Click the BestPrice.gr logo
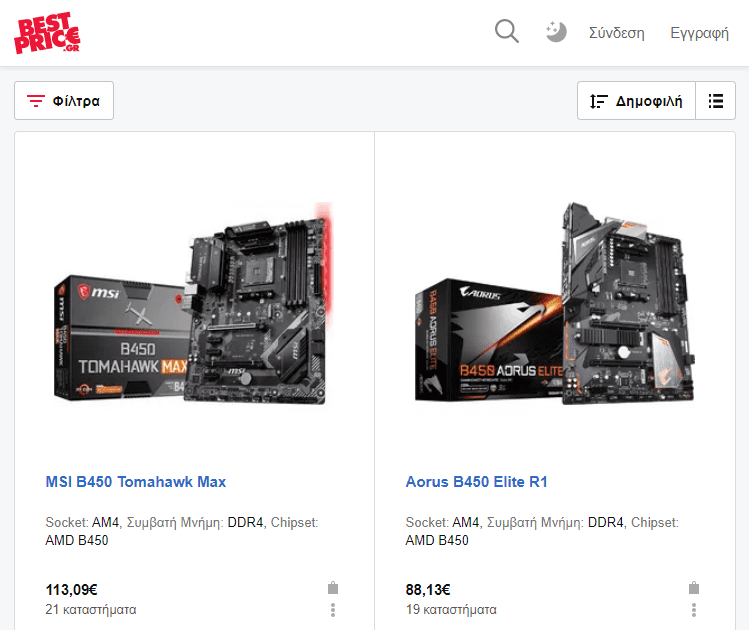The image size is (750, 630). click(x=47, y=33)
